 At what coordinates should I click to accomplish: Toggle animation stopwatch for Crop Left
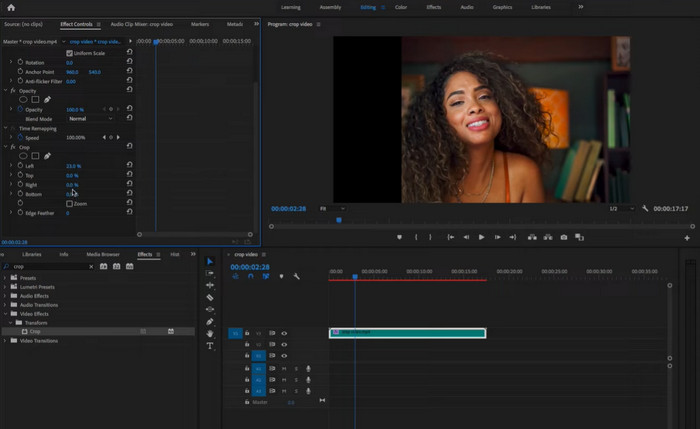pyautogui.click(x=20, y=165)
